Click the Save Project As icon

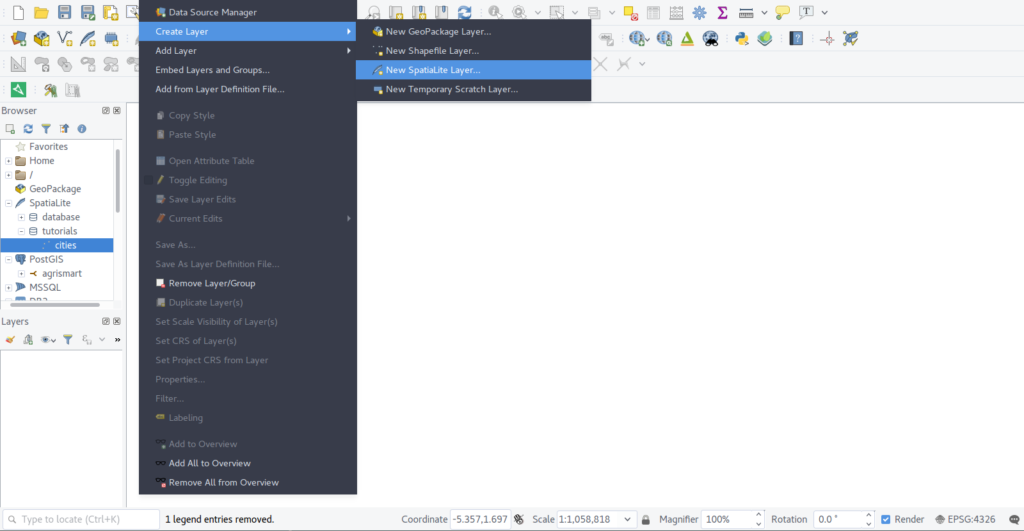[88, 12]
